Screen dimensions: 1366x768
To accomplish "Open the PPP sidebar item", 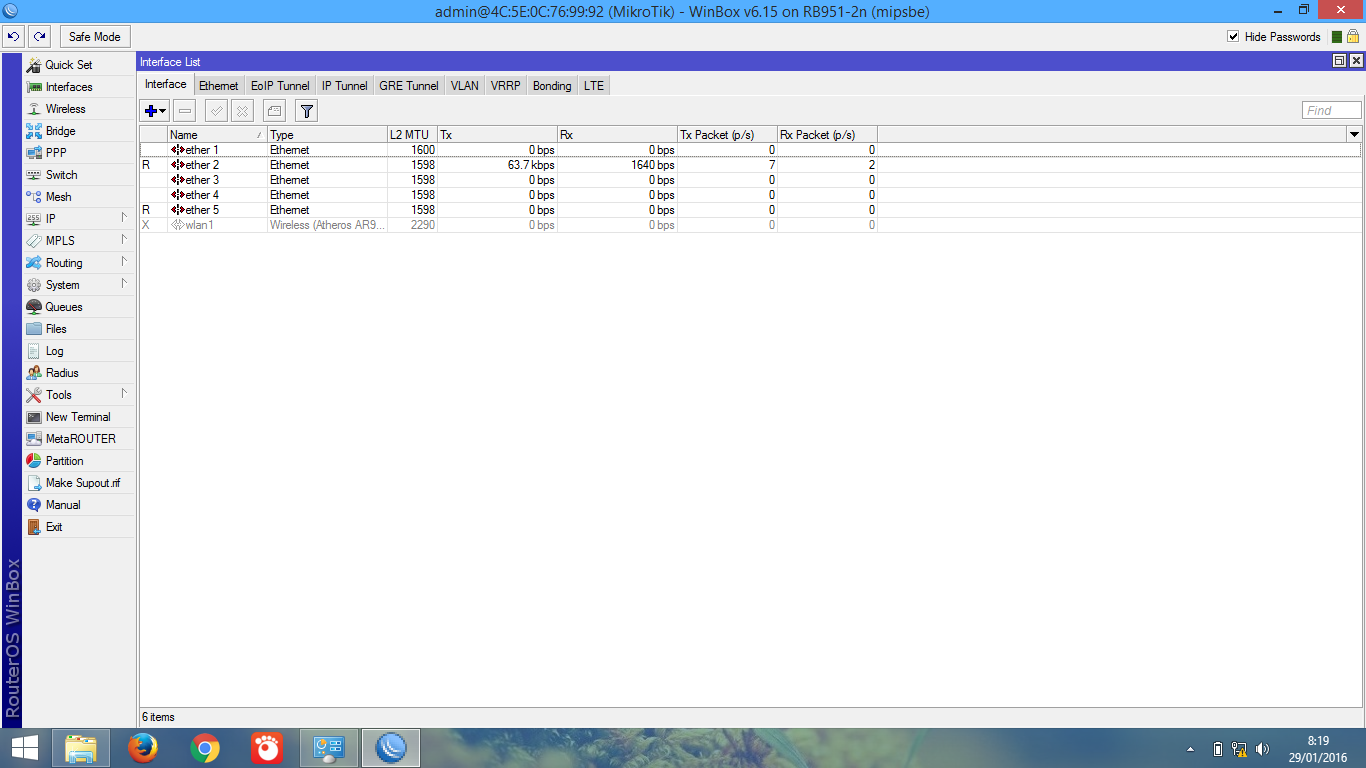I will [79, 153].
